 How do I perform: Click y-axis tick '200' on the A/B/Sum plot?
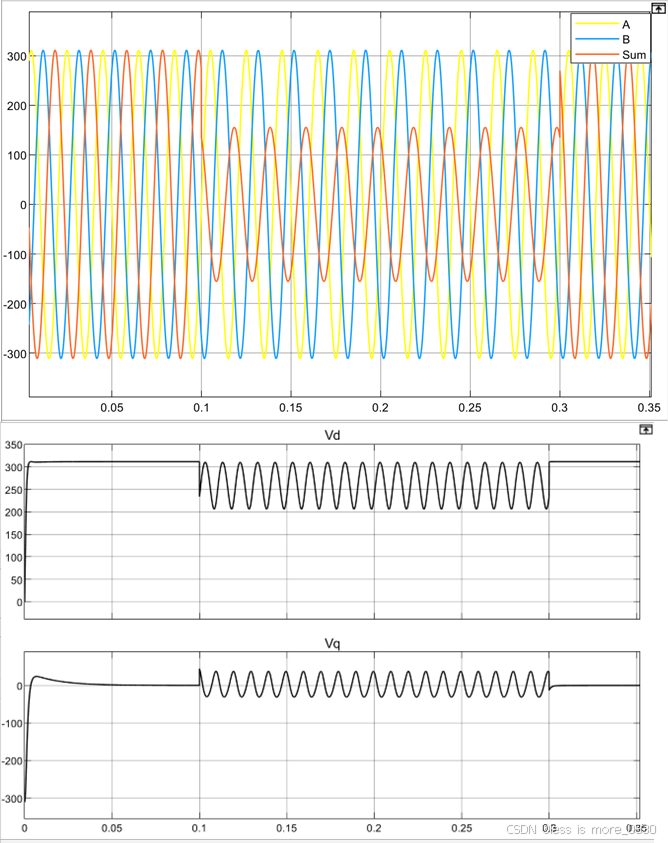click(17, 106)
